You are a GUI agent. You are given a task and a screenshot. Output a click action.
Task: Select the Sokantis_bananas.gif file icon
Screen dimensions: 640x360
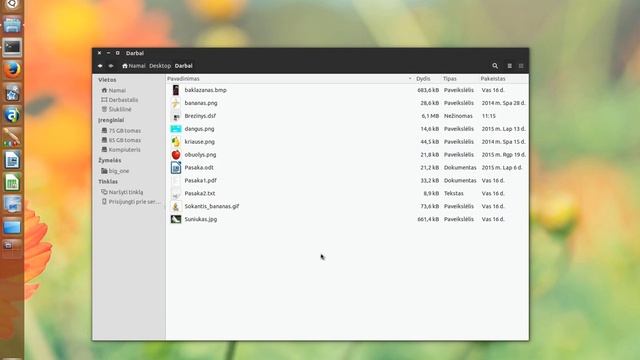tap(176, 206)
